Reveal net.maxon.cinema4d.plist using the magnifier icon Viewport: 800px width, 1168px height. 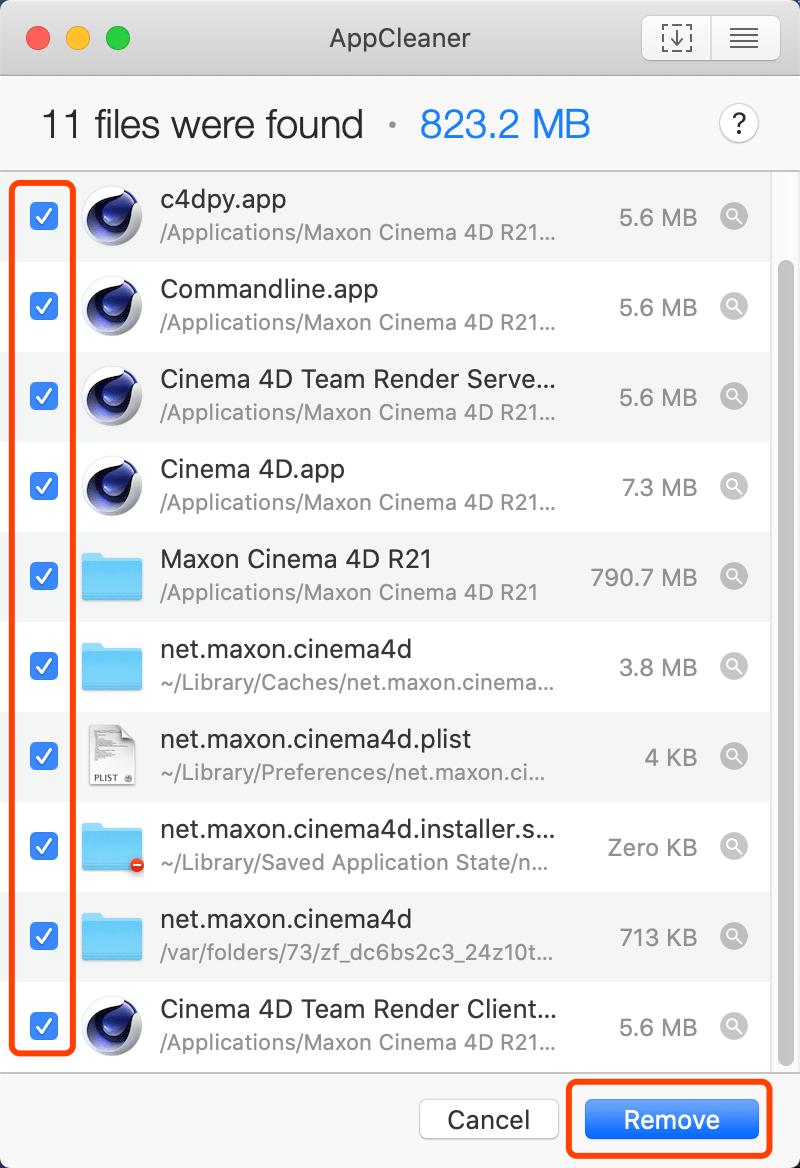tap(734, 756)
